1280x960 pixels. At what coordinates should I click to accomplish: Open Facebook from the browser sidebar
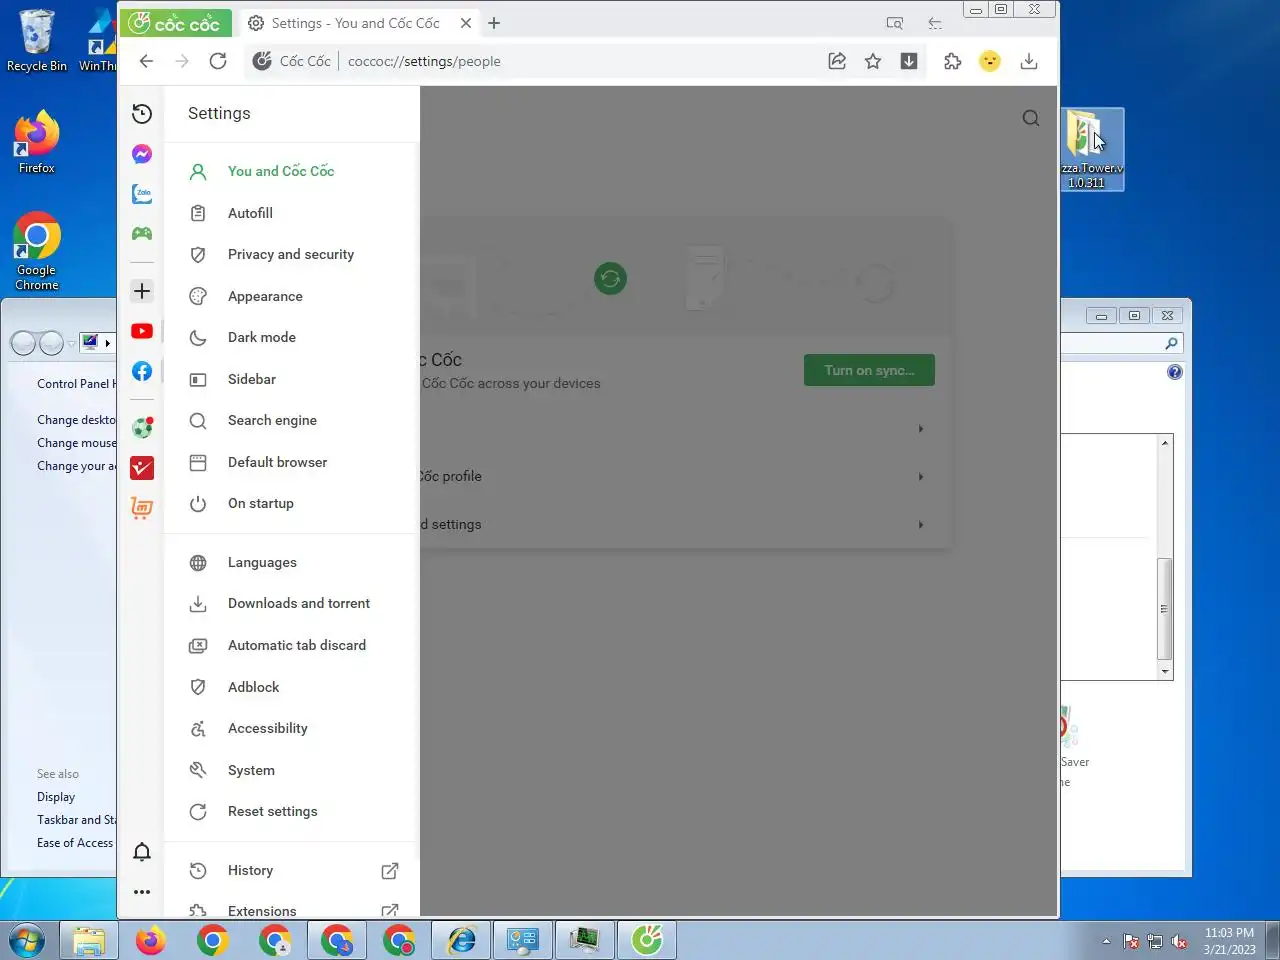coord(142,371)
